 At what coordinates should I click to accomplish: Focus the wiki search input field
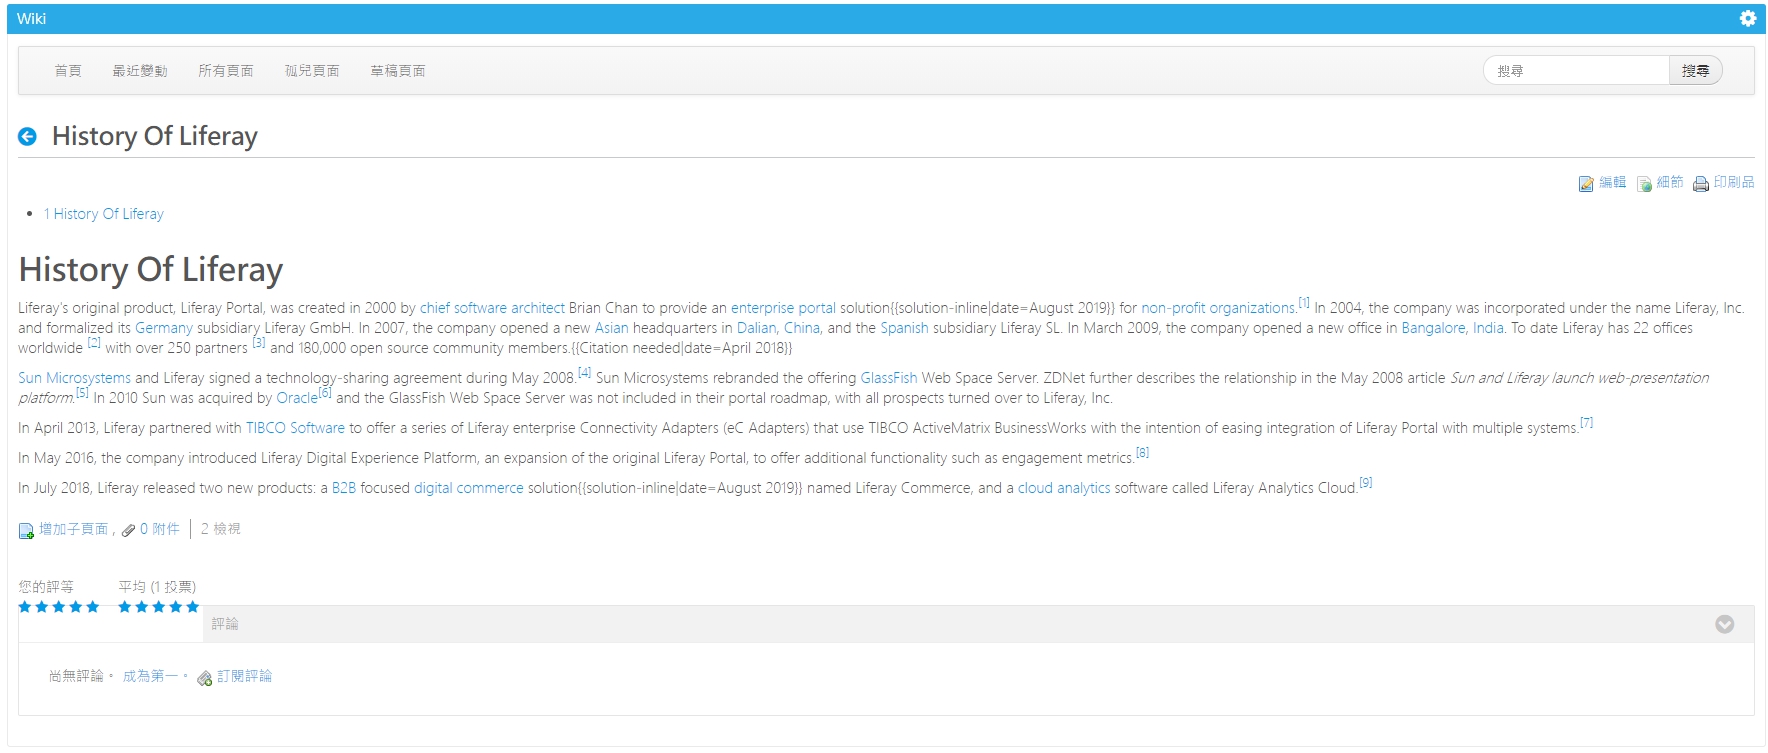click(1577, 71)
